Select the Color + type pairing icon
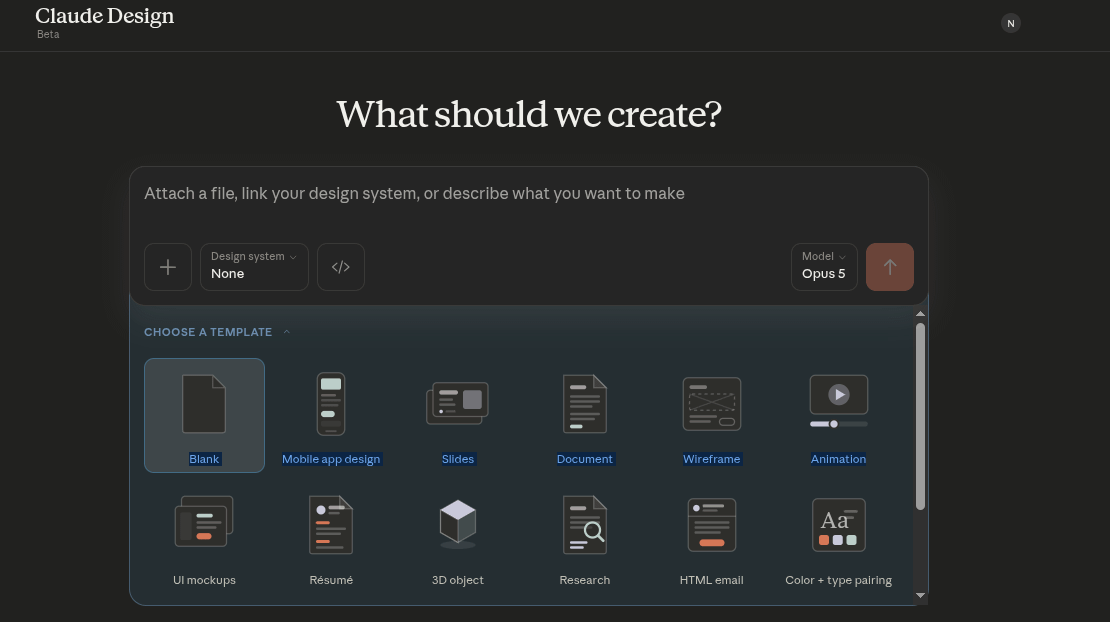The height and width of the screenshot is (622, 1110). (x=838, y=524)
